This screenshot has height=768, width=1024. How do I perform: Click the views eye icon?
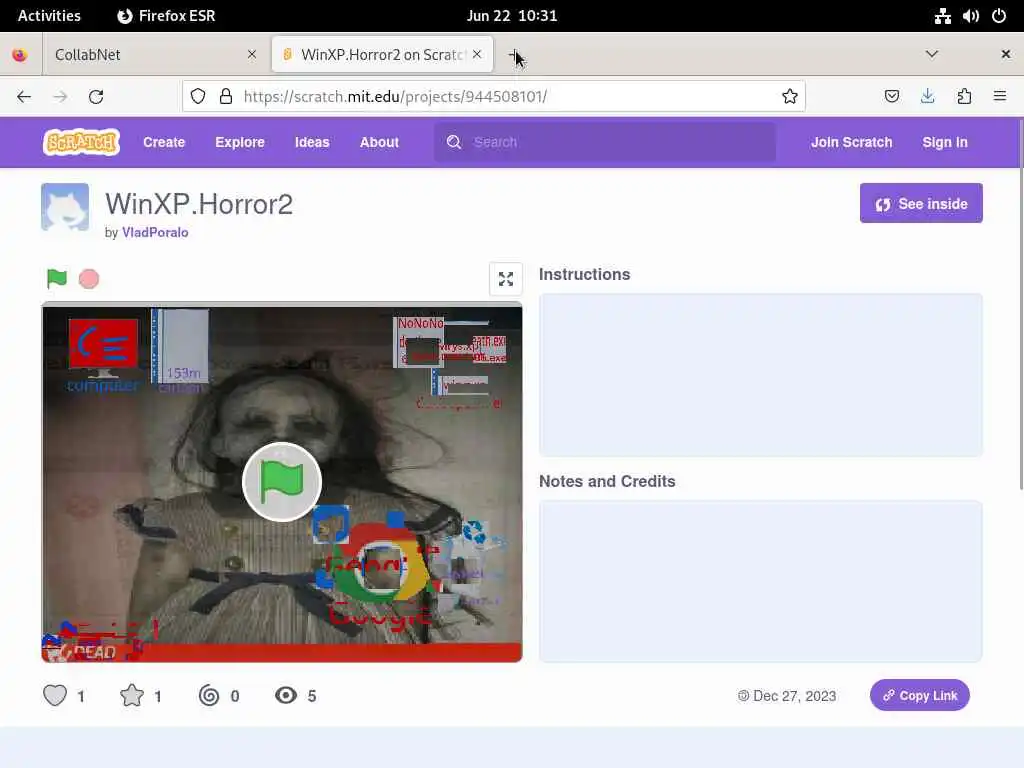tap(286, 695)
